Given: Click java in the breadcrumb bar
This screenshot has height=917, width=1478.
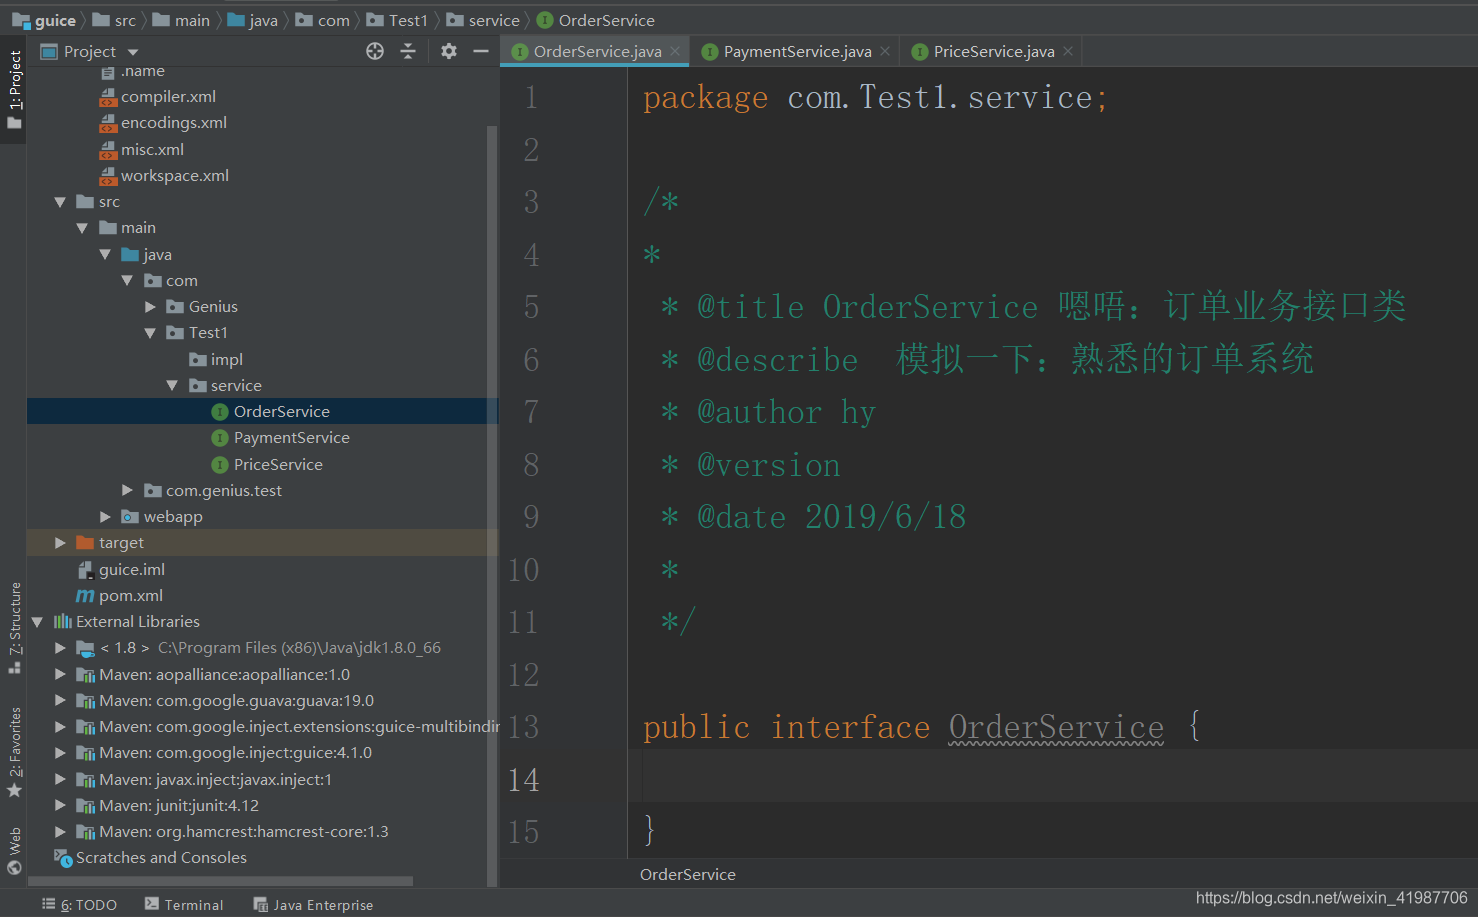Looking at the screenshot, I should click(x=253, y=20).
